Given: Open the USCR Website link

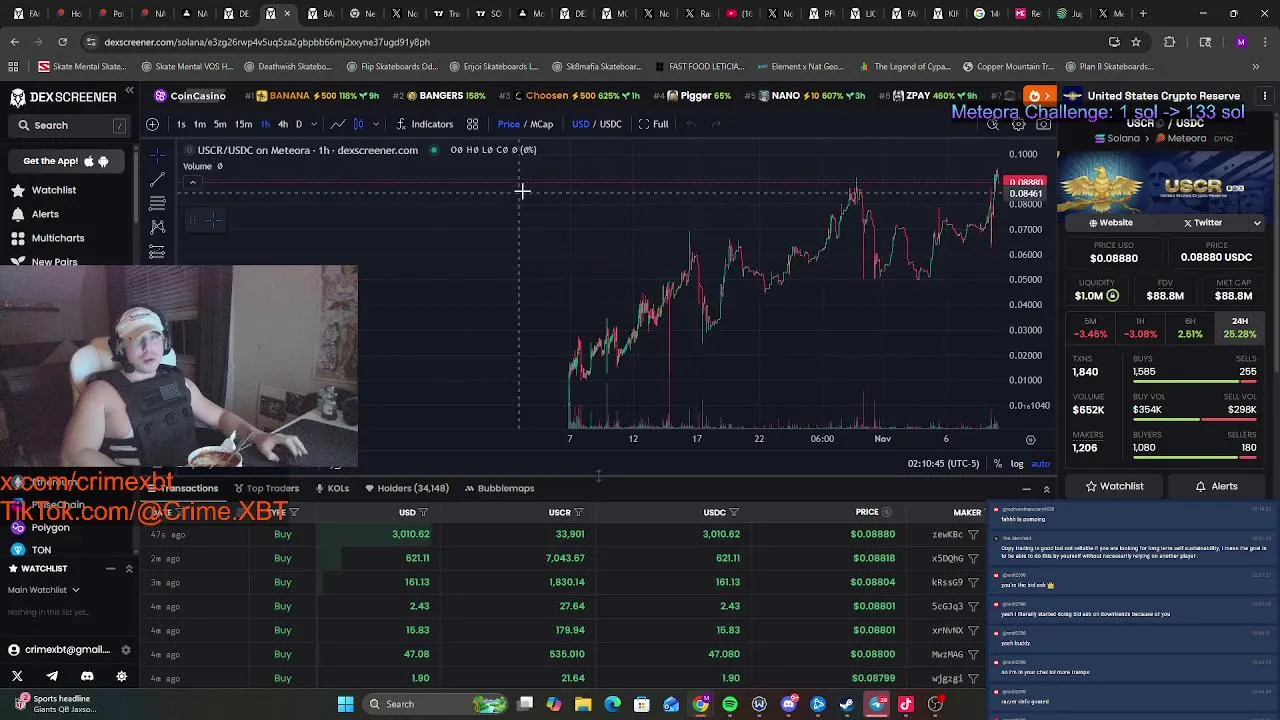Looking at the screenshot, I should [x=1110, y=223].
